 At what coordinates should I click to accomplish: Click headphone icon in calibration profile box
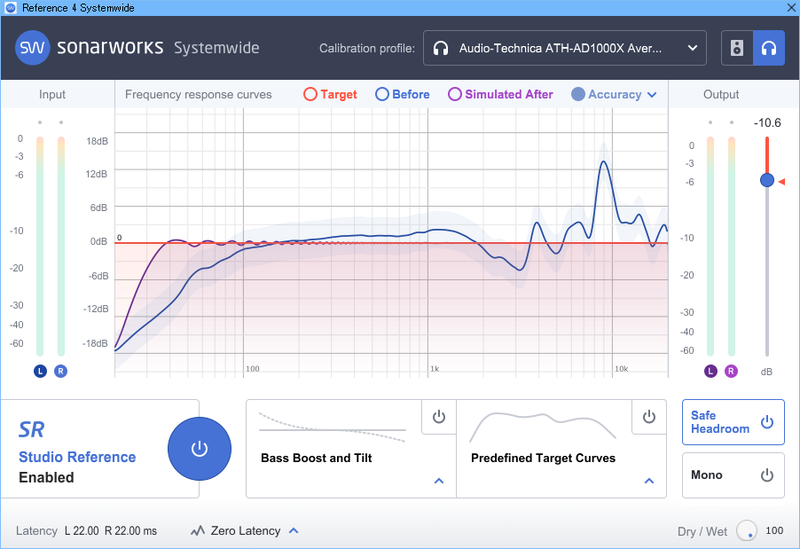coord(441,48)
